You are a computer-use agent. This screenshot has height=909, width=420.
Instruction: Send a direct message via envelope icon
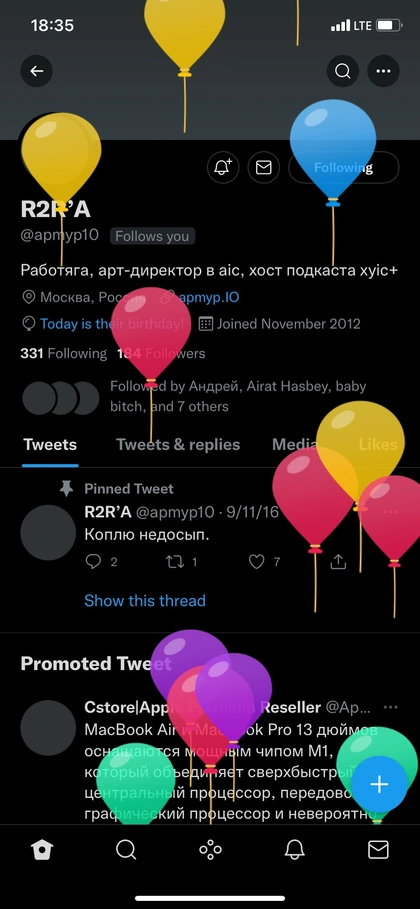pyautogui.click(x=264, y=168)
